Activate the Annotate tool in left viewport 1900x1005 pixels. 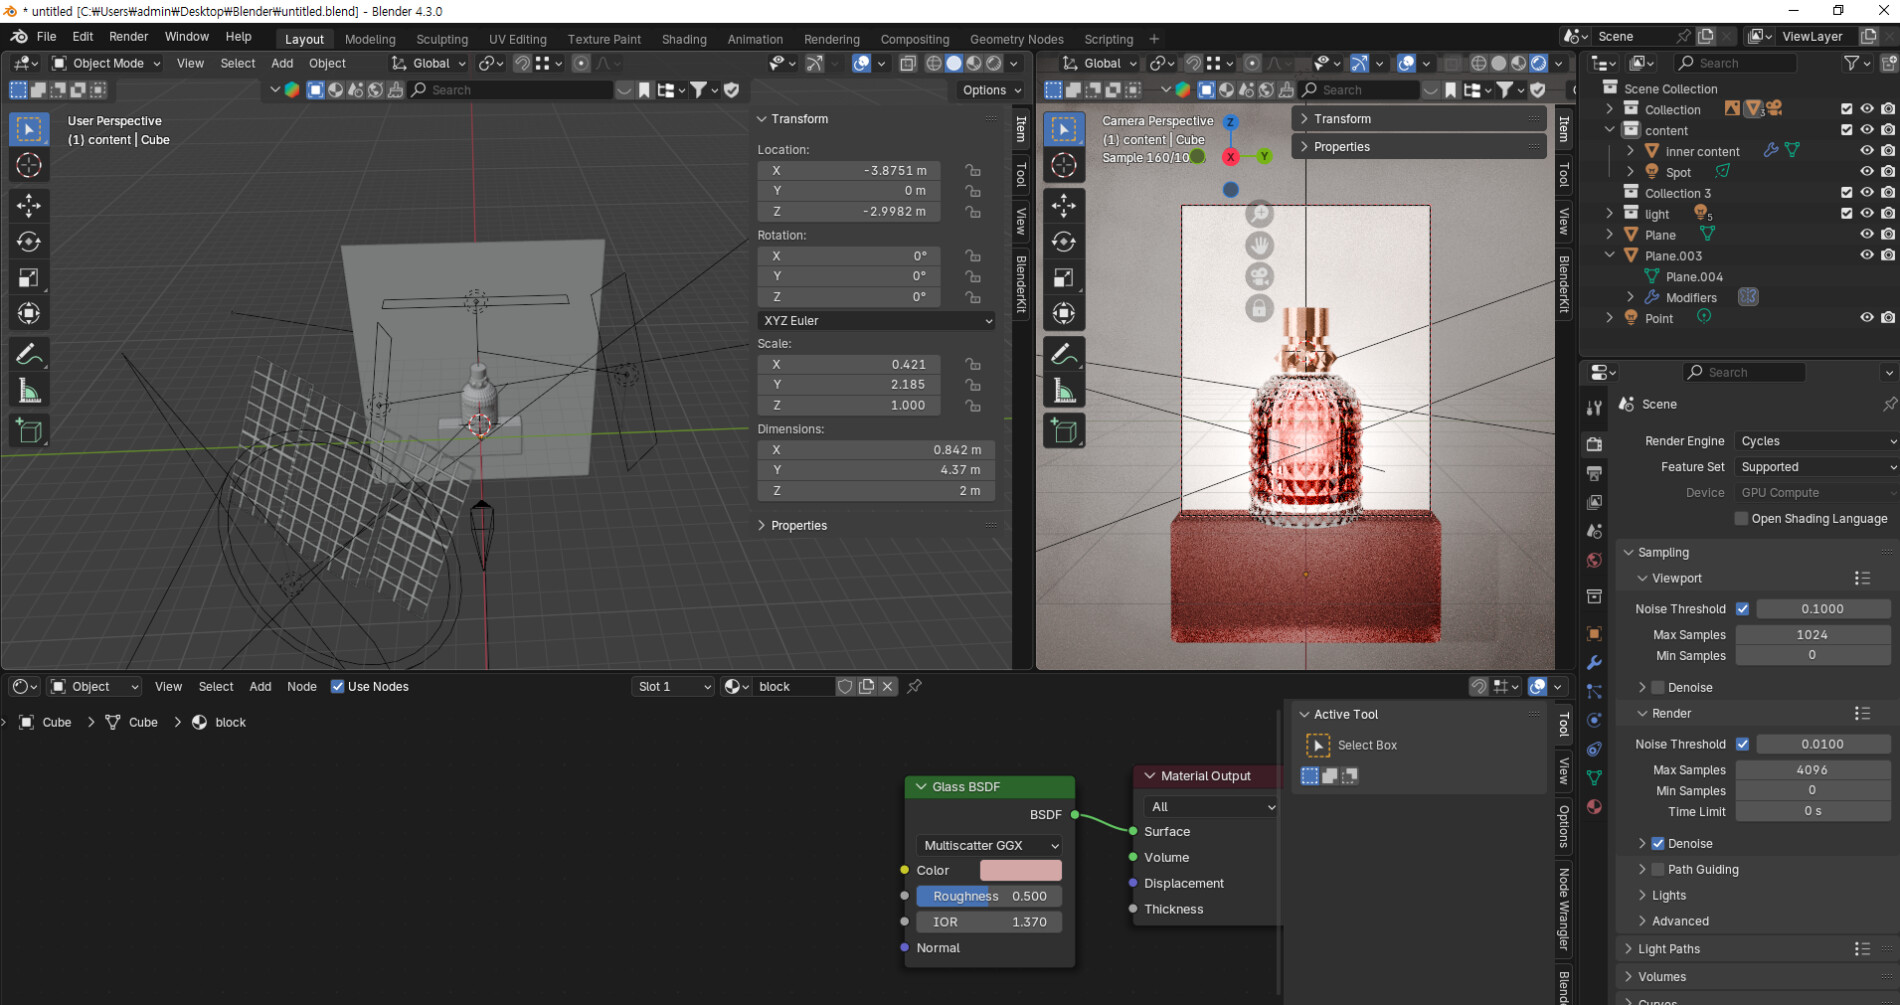click(29, 355)
